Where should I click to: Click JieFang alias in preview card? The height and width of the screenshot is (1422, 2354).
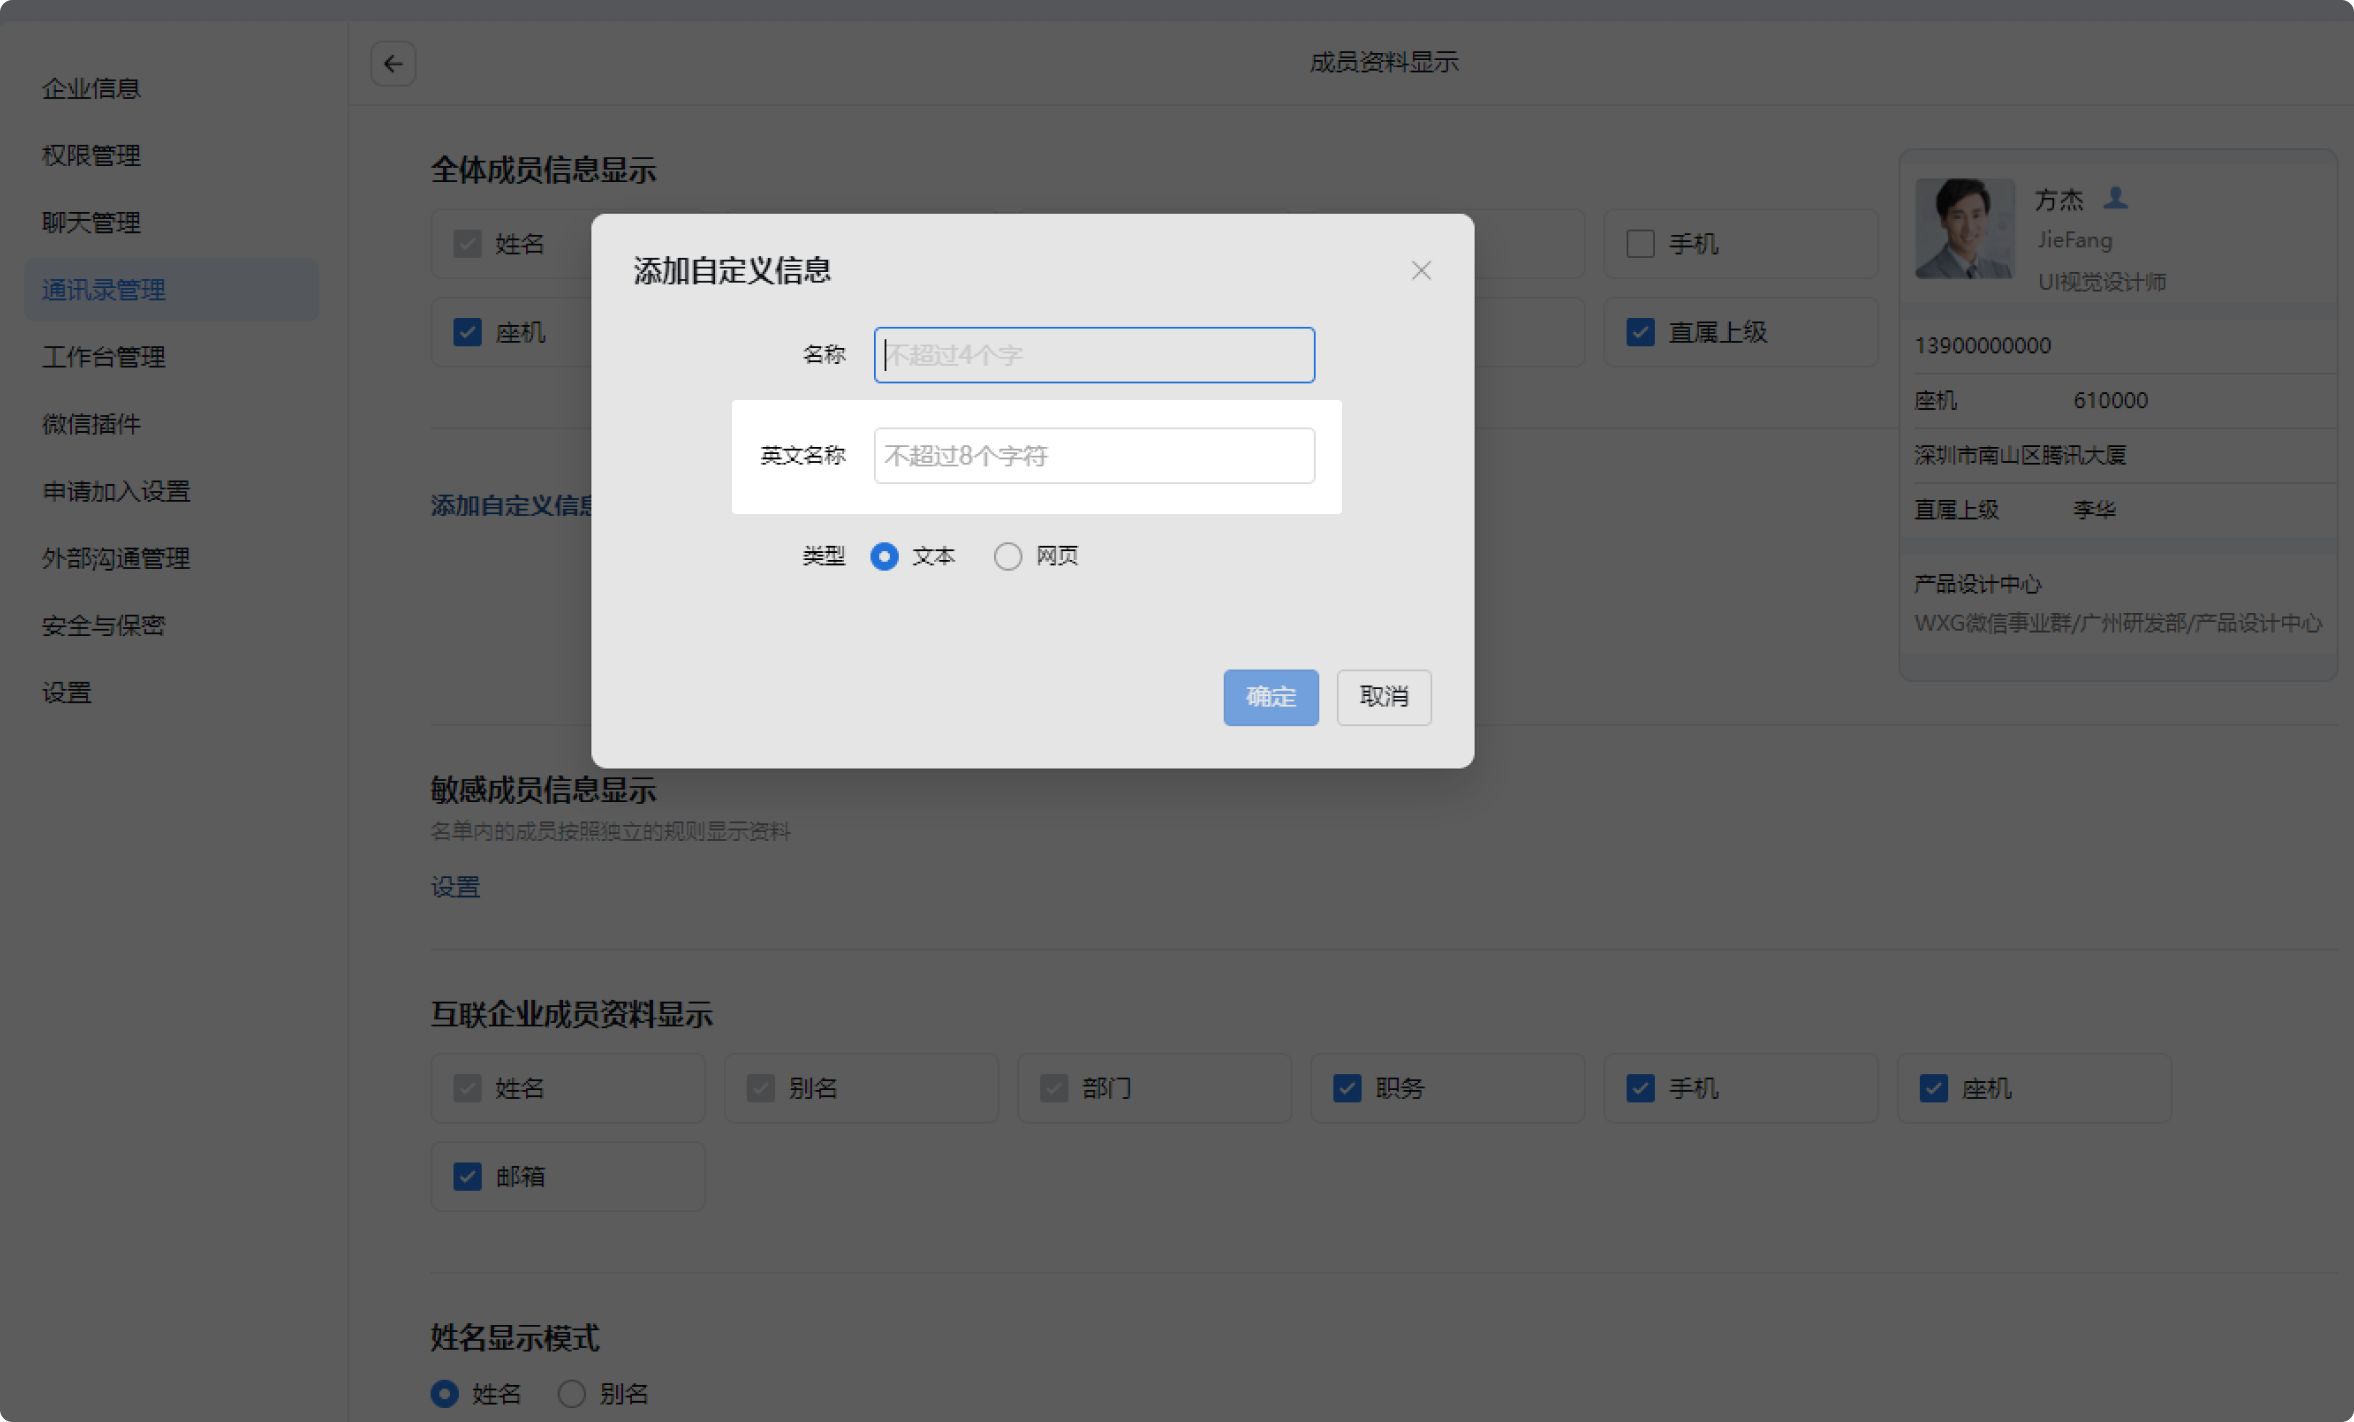(2075, 240)
